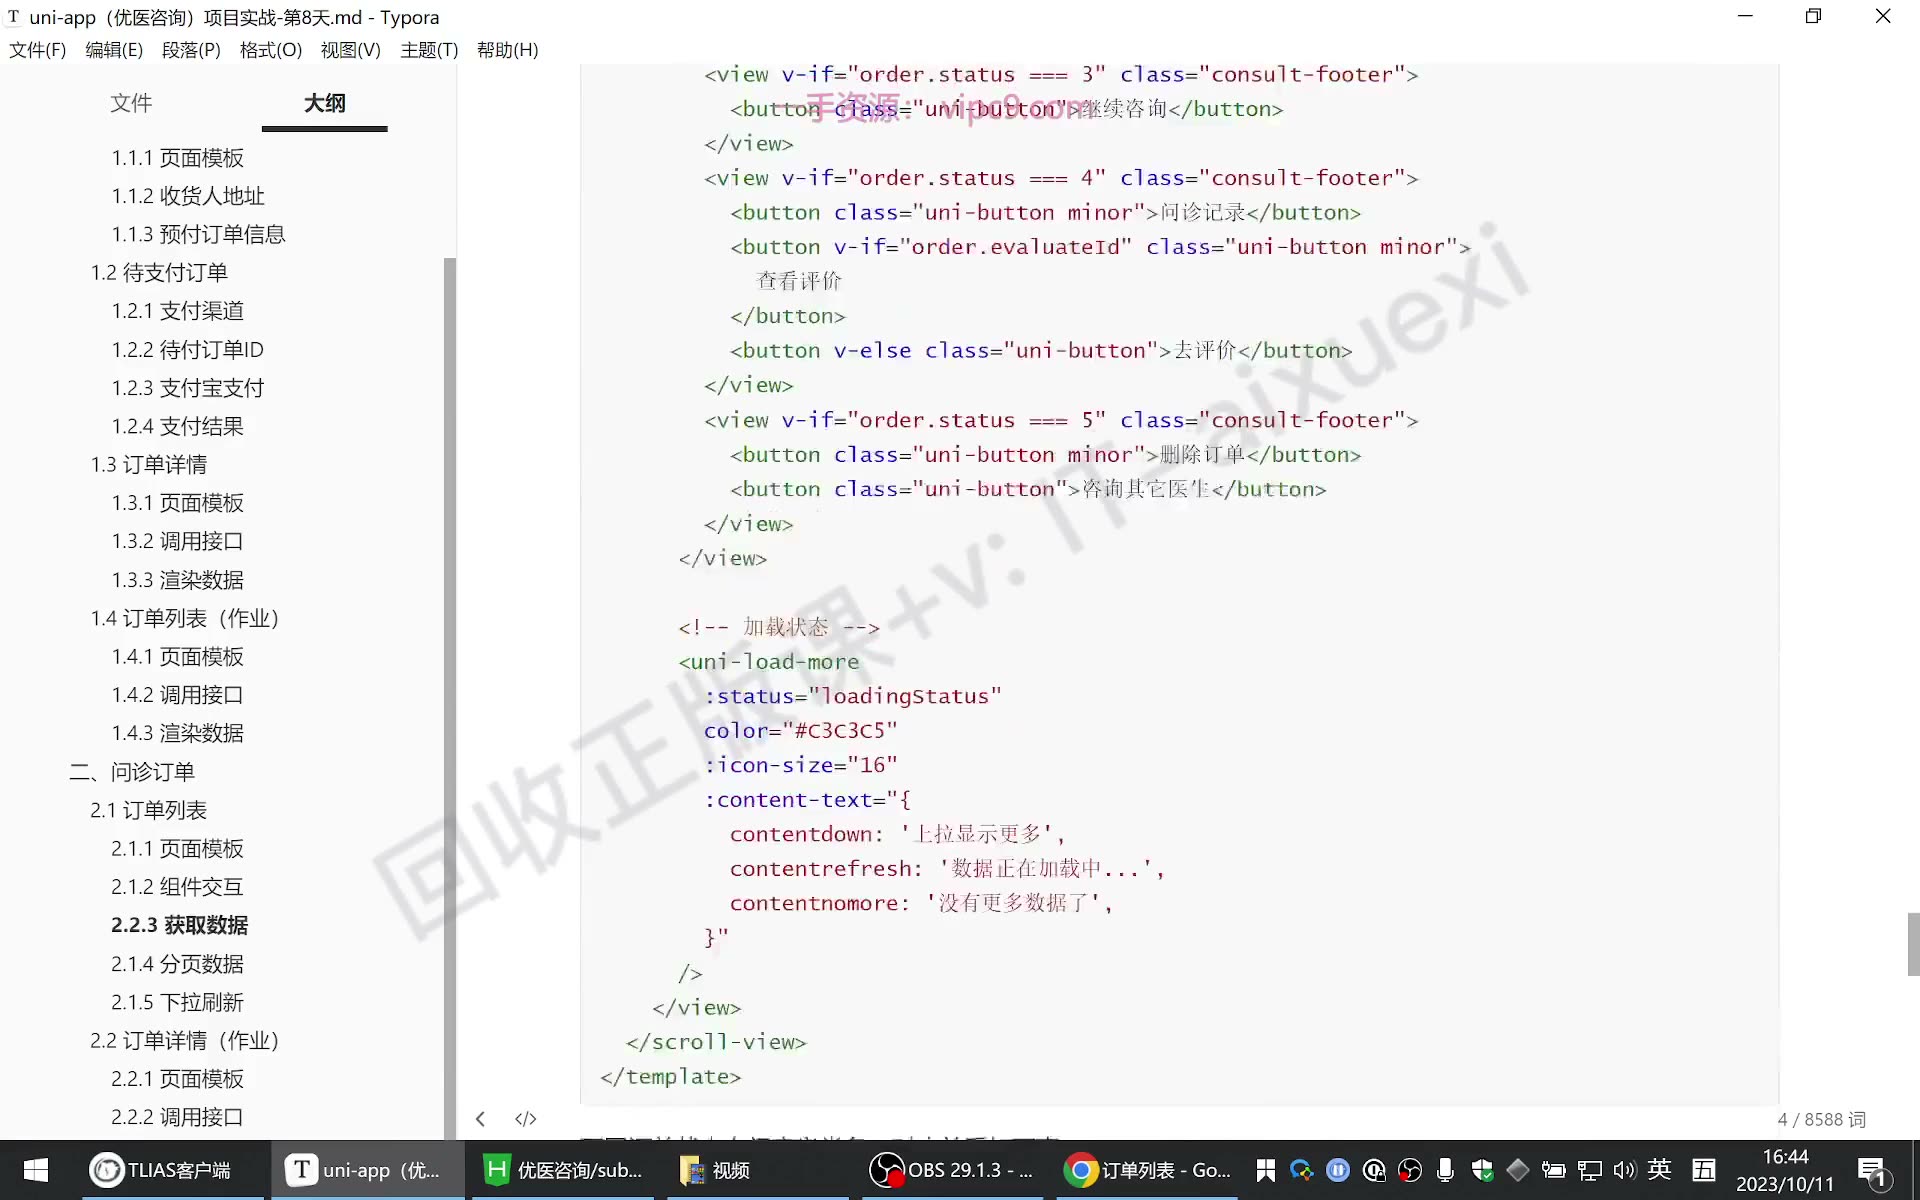
Task: Click the volume speaker tray icon
Action: pos(1624,1170)
